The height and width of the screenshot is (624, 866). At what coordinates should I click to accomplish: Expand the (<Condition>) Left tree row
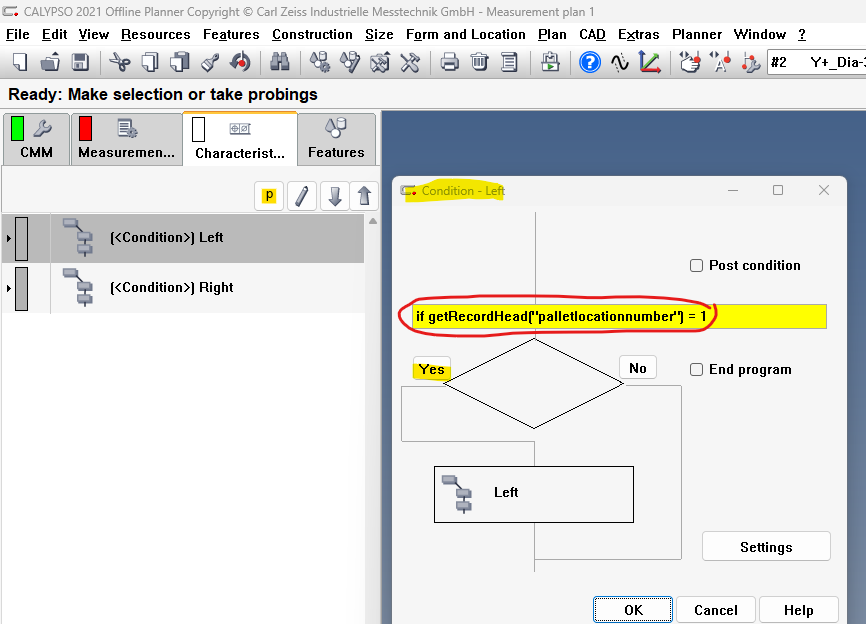9,238
